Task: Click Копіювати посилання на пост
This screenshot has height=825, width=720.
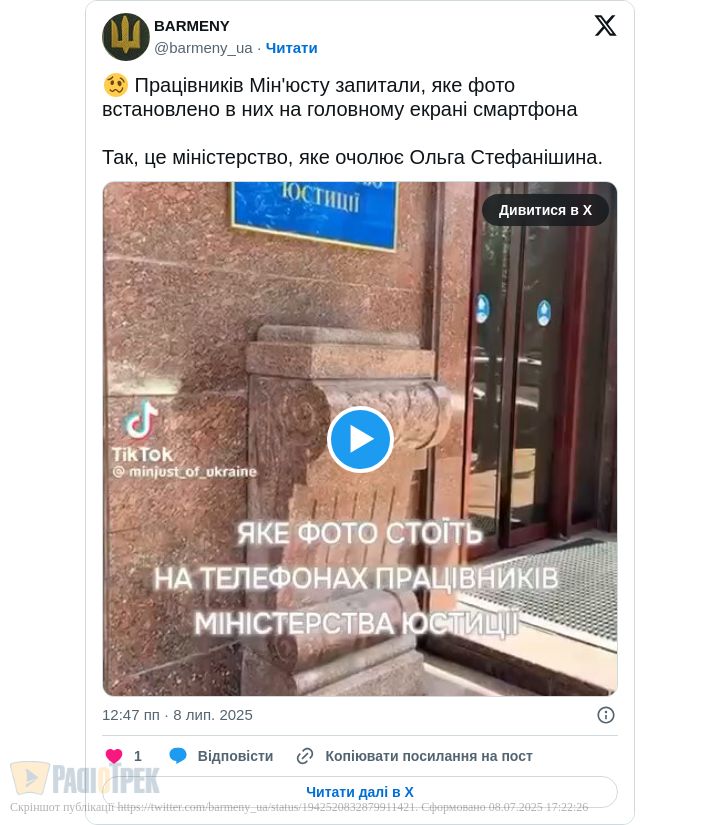Action: 429,756
